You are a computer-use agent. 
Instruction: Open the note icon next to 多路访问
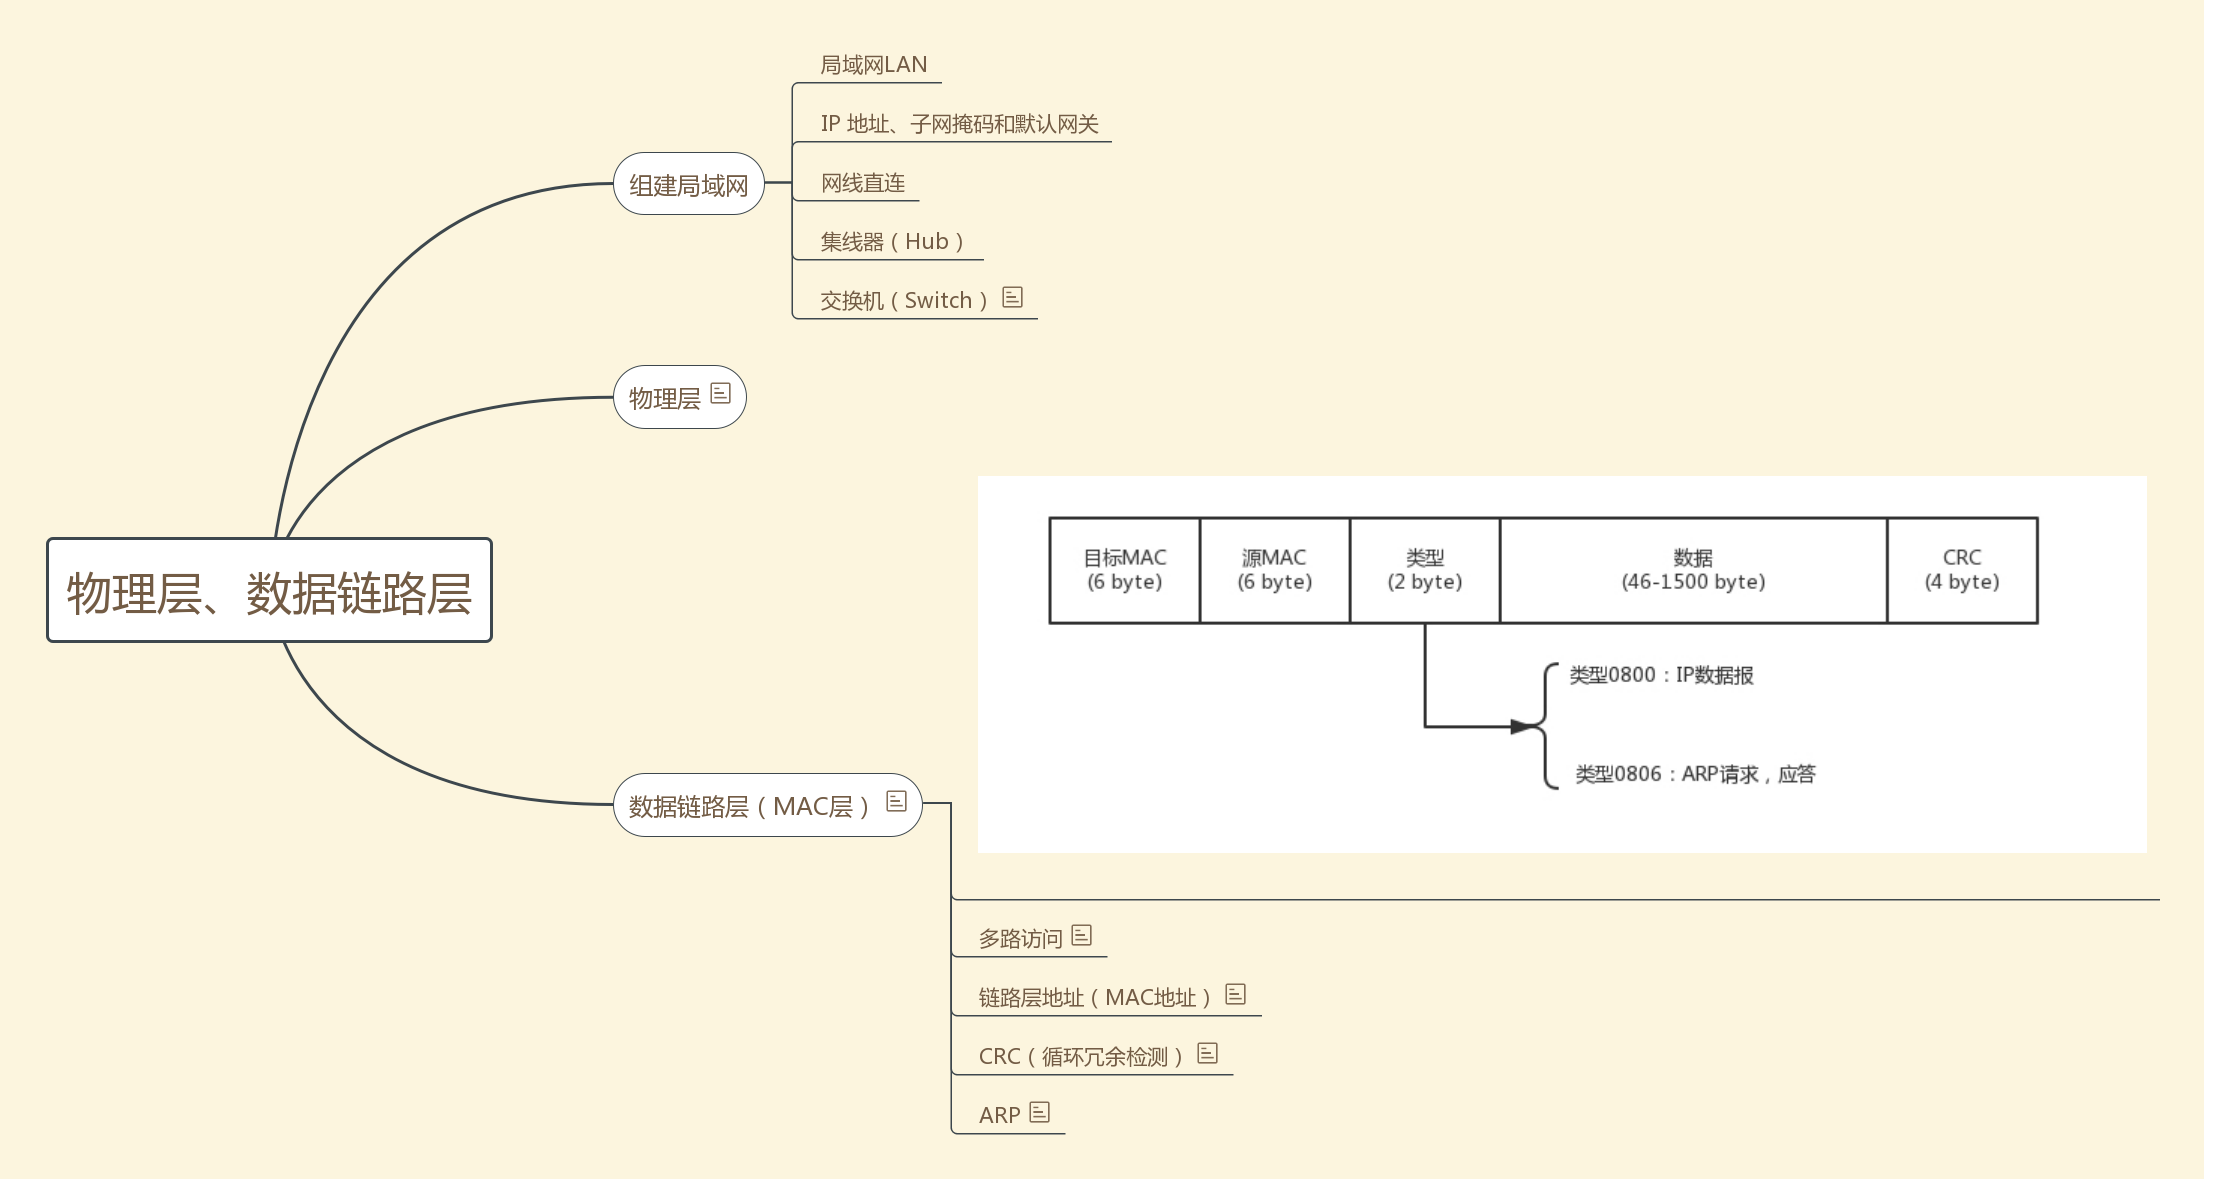[x=1081, y=935]
